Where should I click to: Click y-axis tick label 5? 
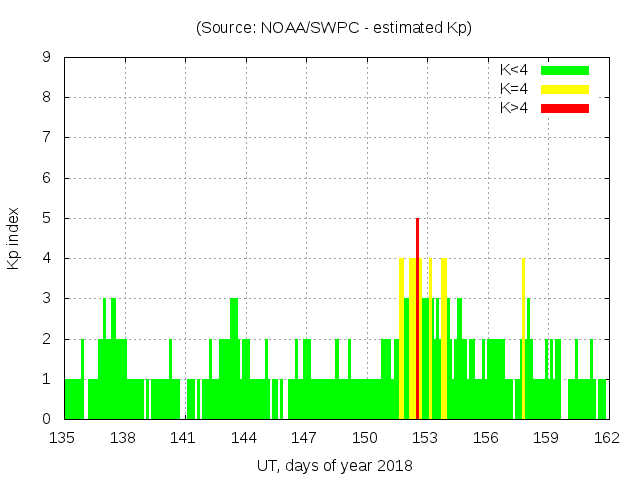(47, 218)
